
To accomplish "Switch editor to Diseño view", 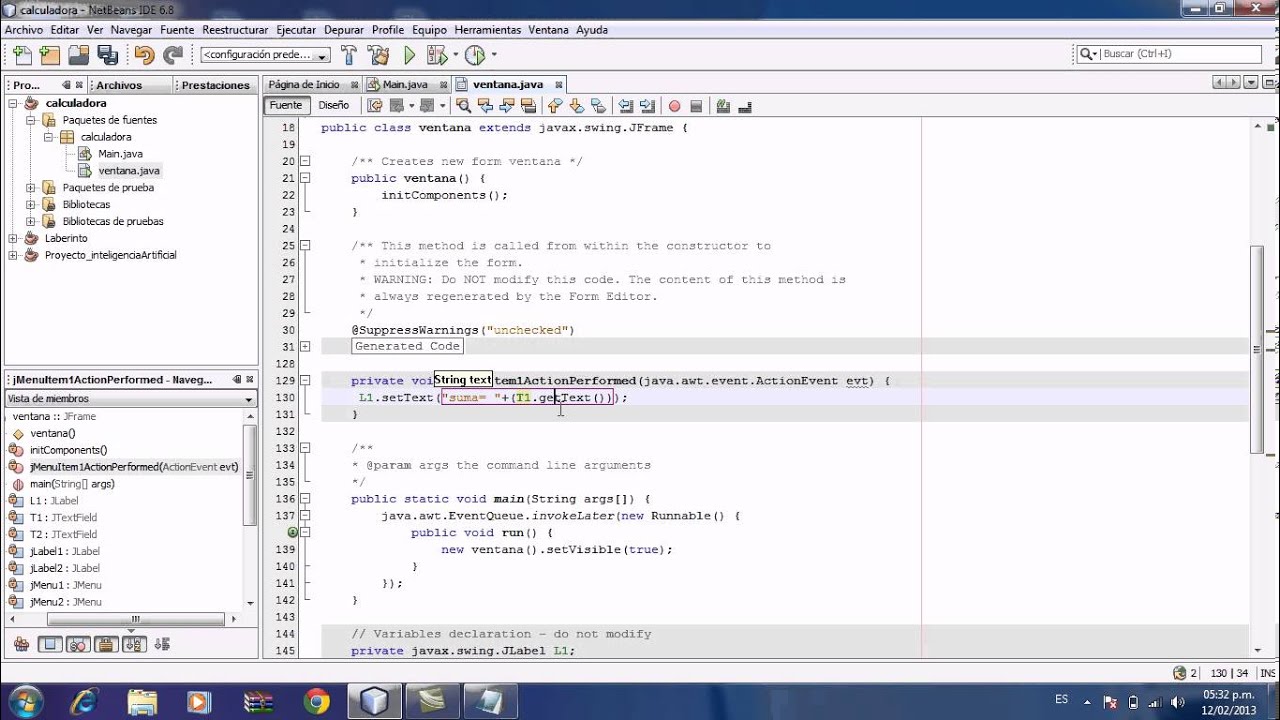I will coord(333,105).
